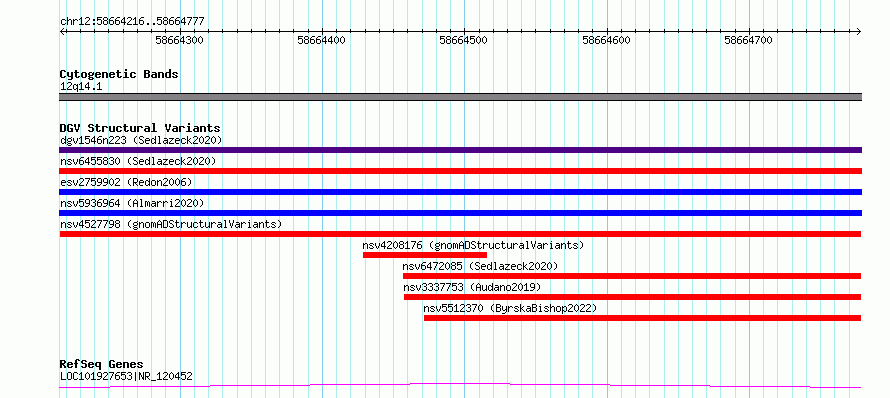Click the 58664500 ruler coordinate
This screenshot has height=398, width=890.
[x=463, y=40]
